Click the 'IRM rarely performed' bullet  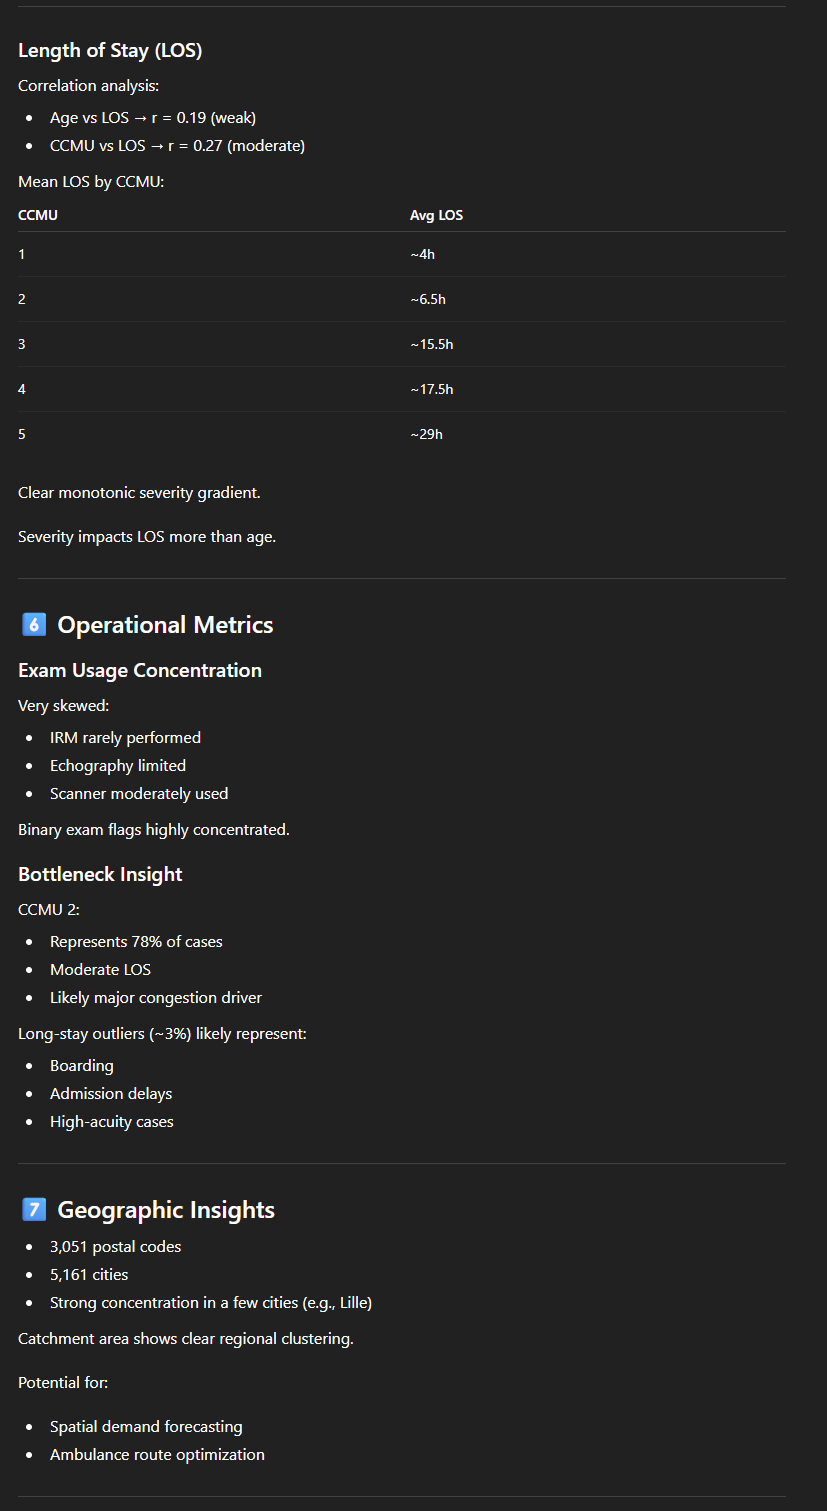click(x=125, y=737)
